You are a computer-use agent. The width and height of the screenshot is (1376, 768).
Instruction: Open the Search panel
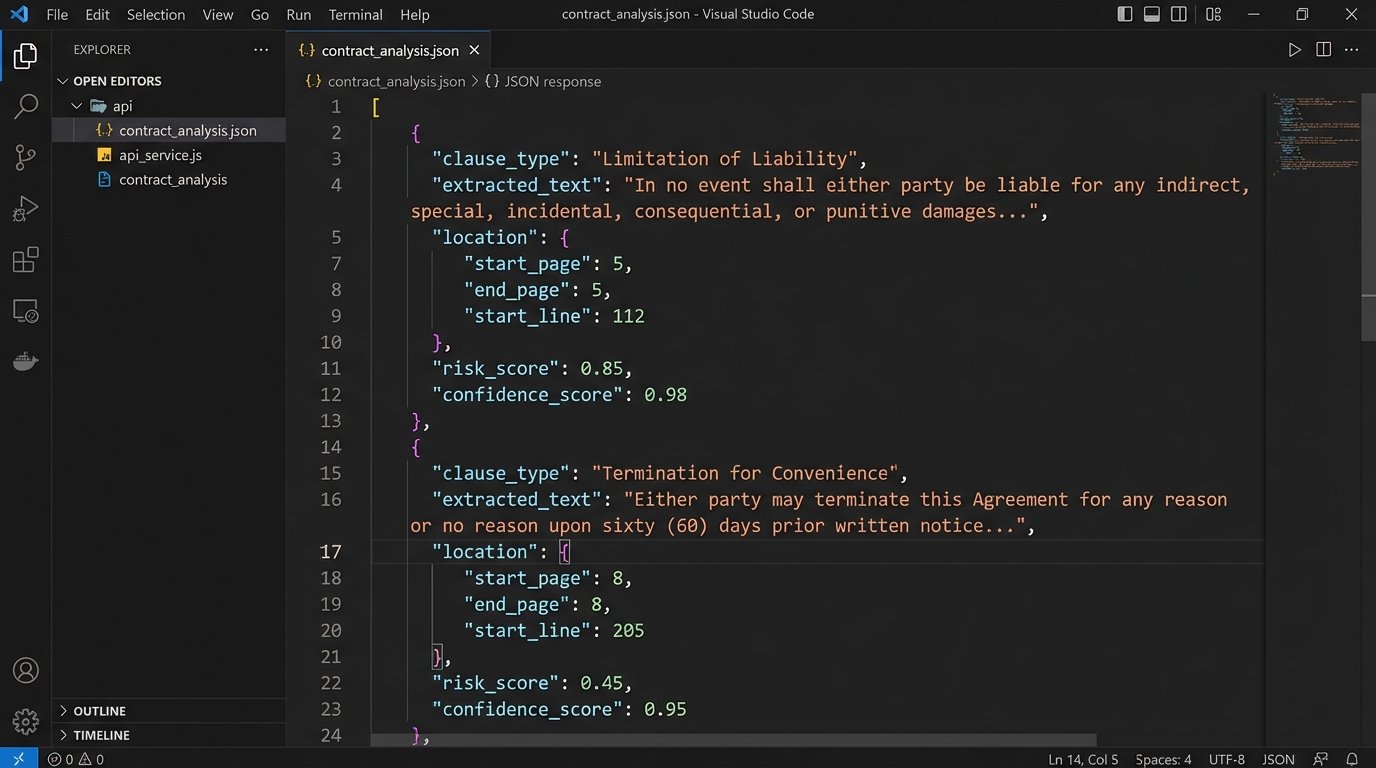pyautogui.click(x=25, y=105)
